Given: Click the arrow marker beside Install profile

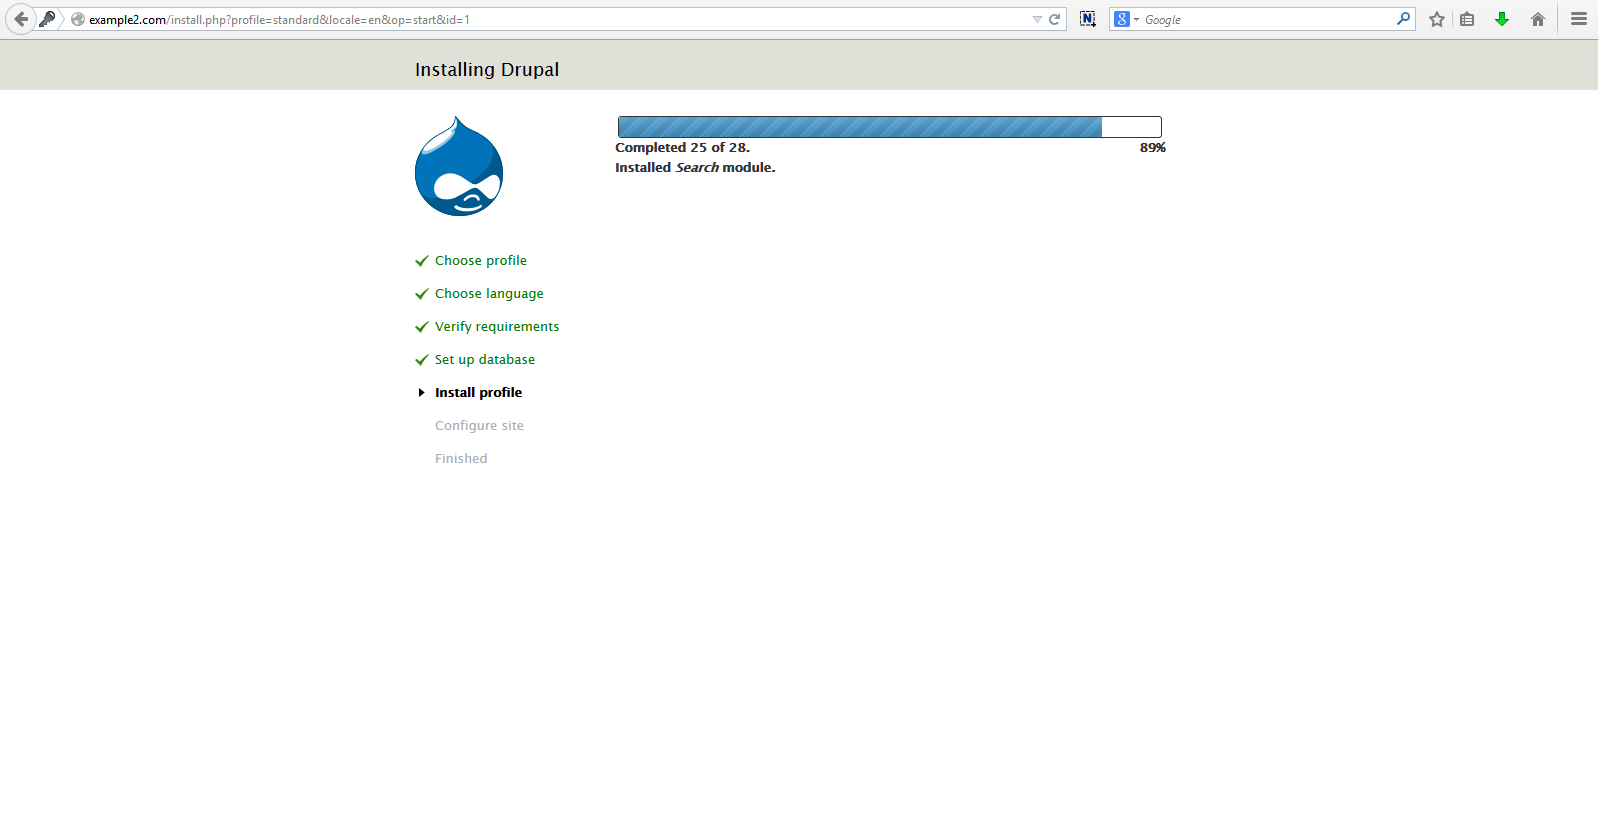Looking at the screenshot, I should (x=422, y=392).
